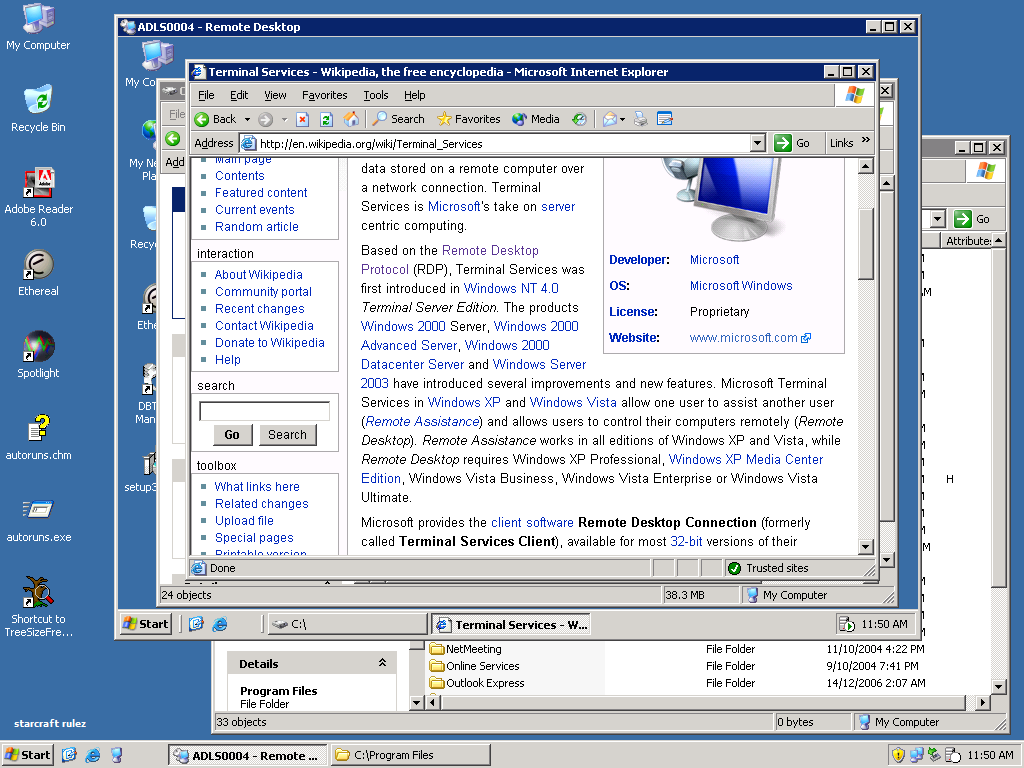Go to the browser Home page
The image size is (1024, 768).
click(351, 119)
